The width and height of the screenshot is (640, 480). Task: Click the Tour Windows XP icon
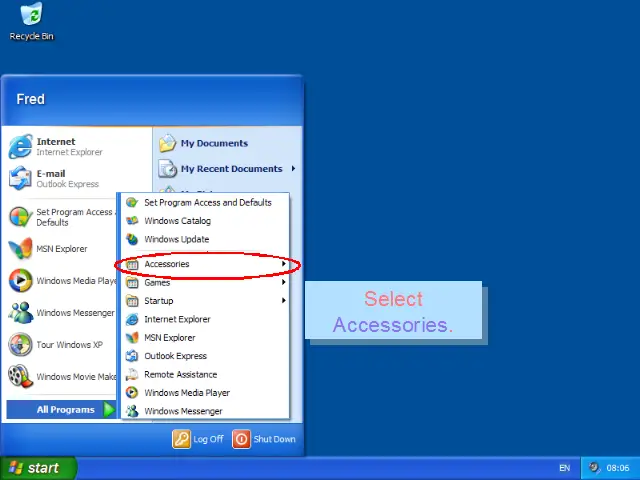20,344
